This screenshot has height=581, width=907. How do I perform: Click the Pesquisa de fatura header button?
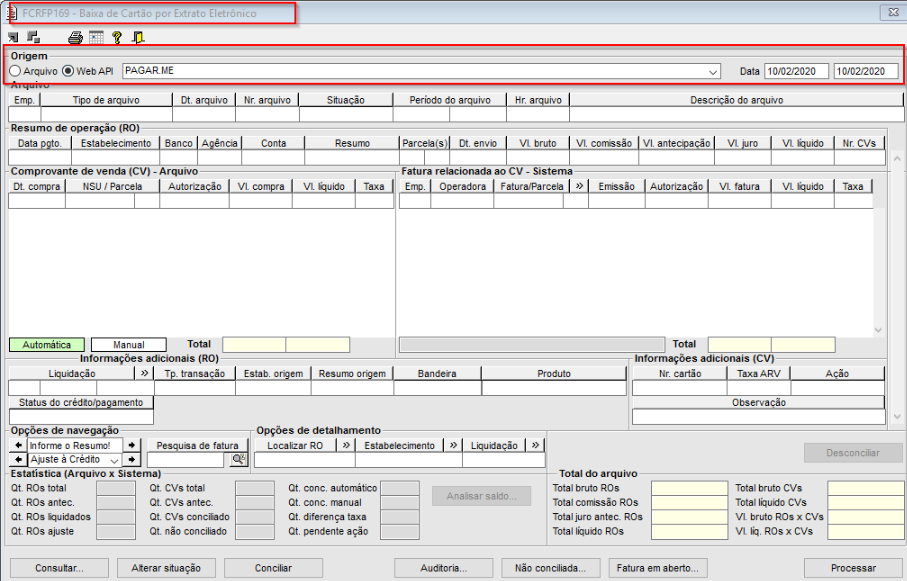pyautogui.click(x=197, y=445)
